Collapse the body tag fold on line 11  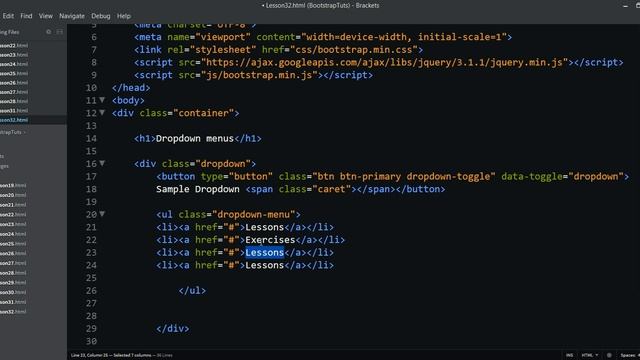pos(102,100)
